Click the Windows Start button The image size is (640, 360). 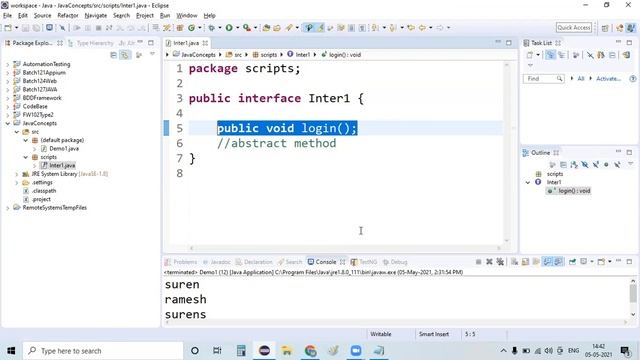click(11, 351)
